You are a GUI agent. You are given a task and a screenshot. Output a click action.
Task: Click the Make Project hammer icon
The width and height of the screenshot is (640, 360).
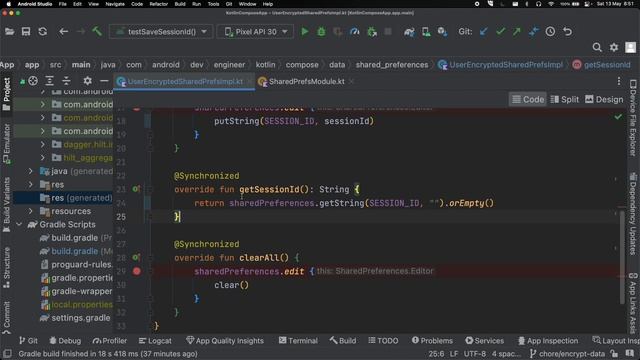[x=97, y=31]
